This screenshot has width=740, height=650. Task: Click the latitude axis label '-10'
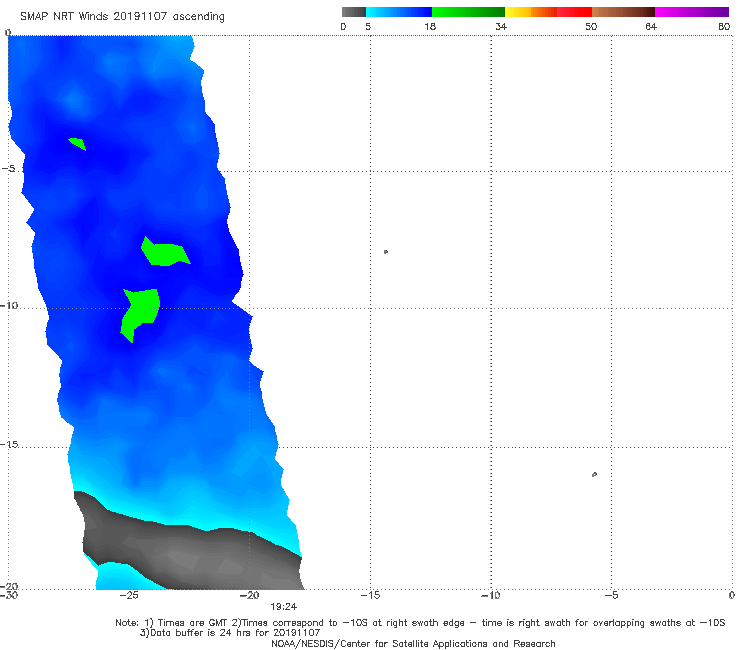click(9, 305)
